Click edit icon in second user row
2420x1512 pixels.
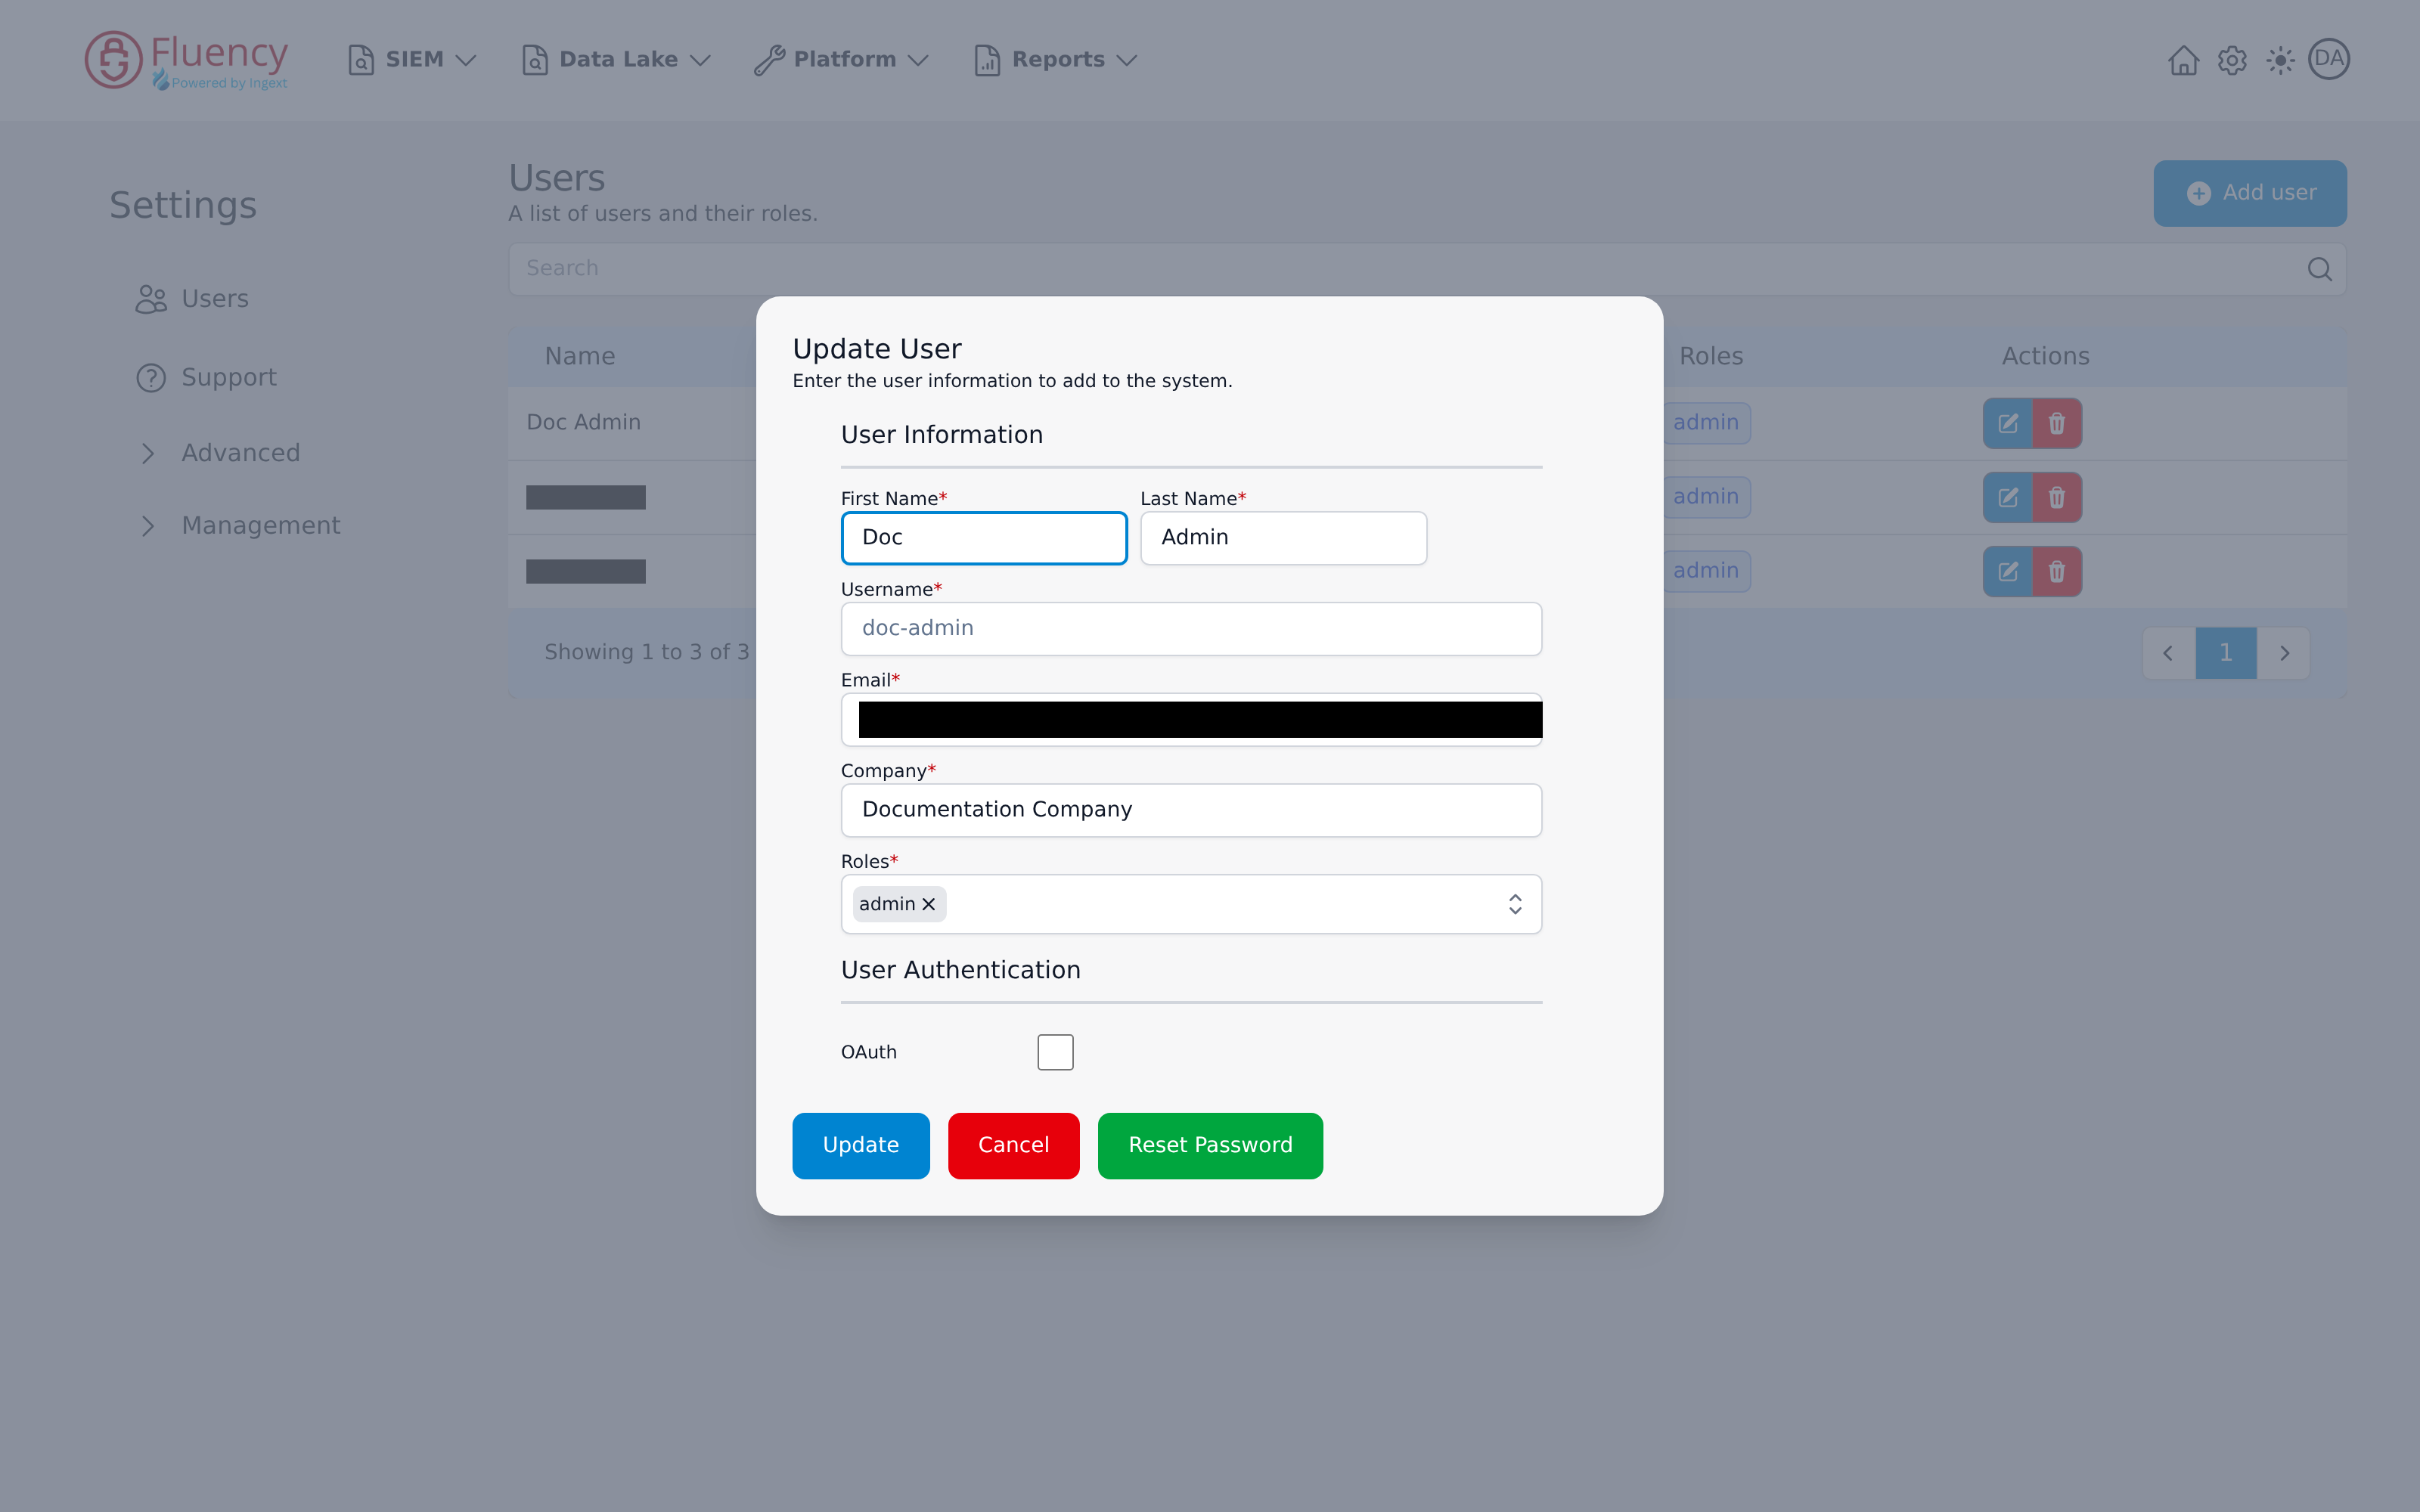[x=2008, y=497]
